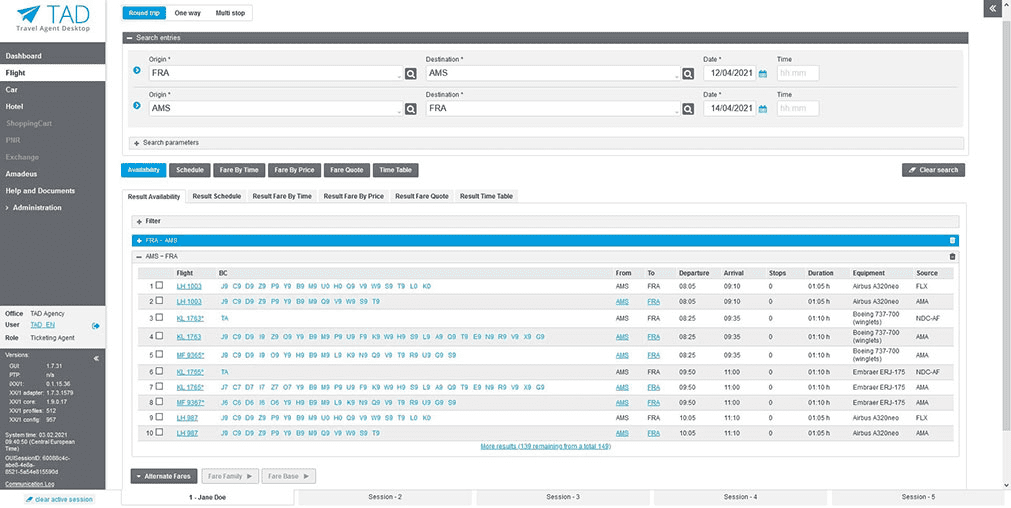Click the More results link below the table

[545, 446]
